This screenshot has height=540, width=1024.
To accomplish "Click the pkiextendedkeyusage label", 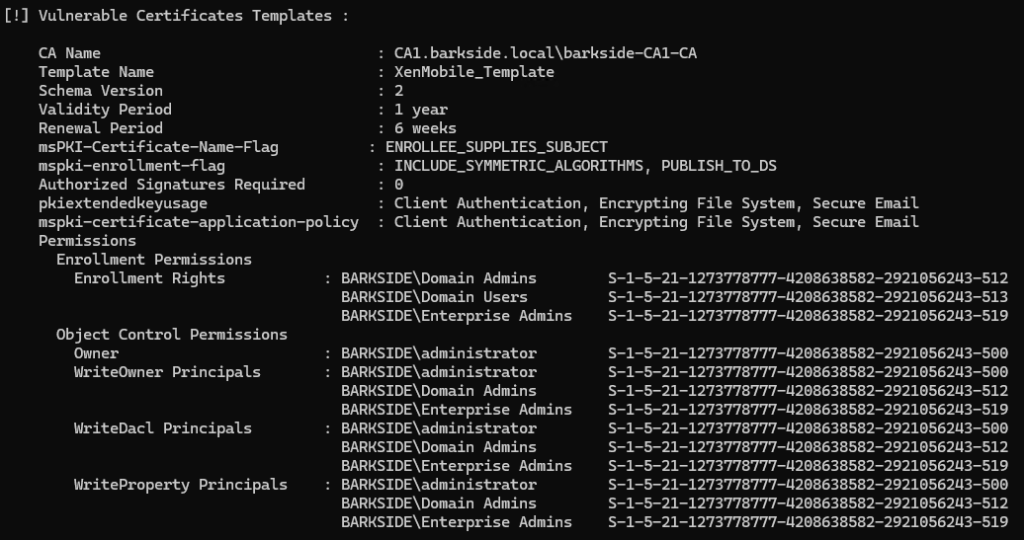I will [x=123, y=203].
